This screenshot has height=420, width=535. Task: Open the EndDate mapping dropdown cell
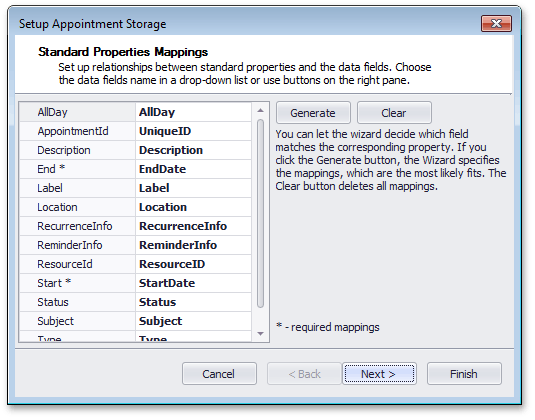tap(193, 169)
